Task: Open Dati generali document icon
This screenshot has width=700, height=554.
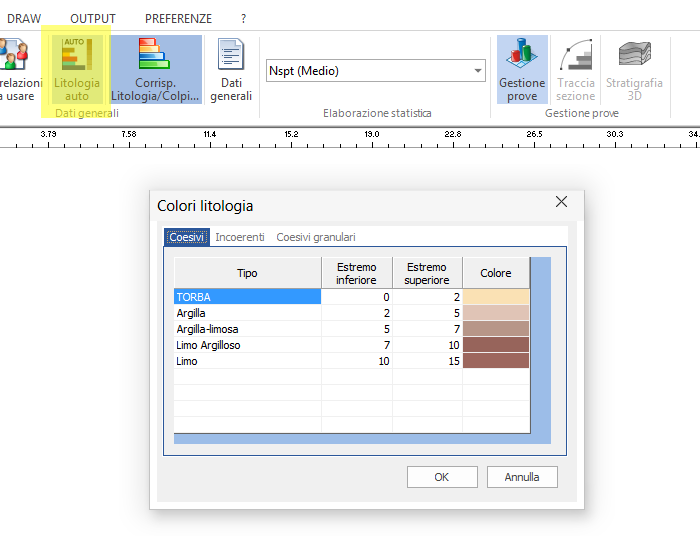Action: coord(231,70)
